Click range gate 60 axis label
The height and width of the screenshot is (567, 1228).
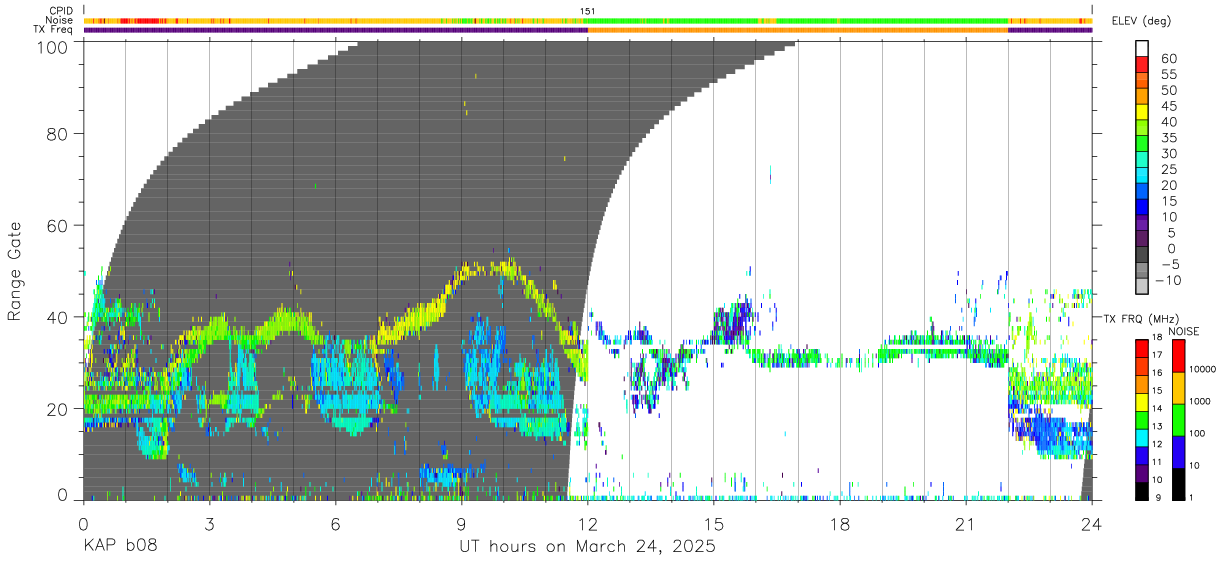pyautogui.click(x=58, y=226)
